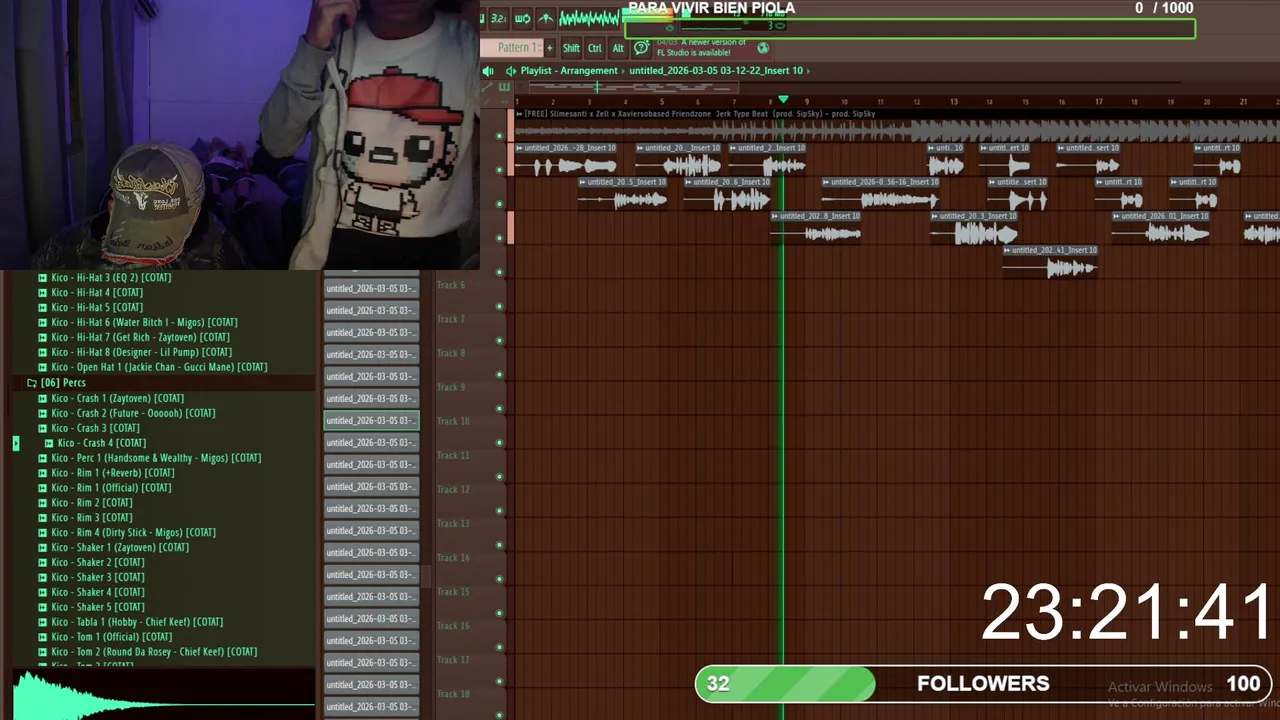Click sample icon of Kico - Rim 3
The height and width of the screenshot is (720, 1280).
[x=42, y=518]
